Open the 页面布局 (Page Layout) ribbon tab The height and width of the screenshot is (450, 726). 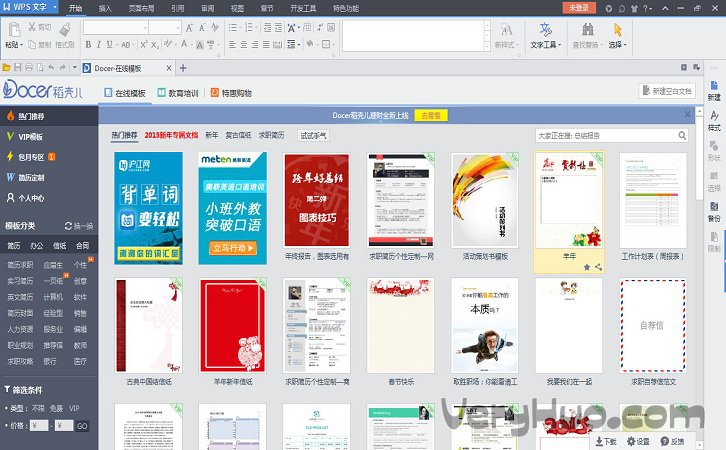pyautogui.click(x=141, y=8)
